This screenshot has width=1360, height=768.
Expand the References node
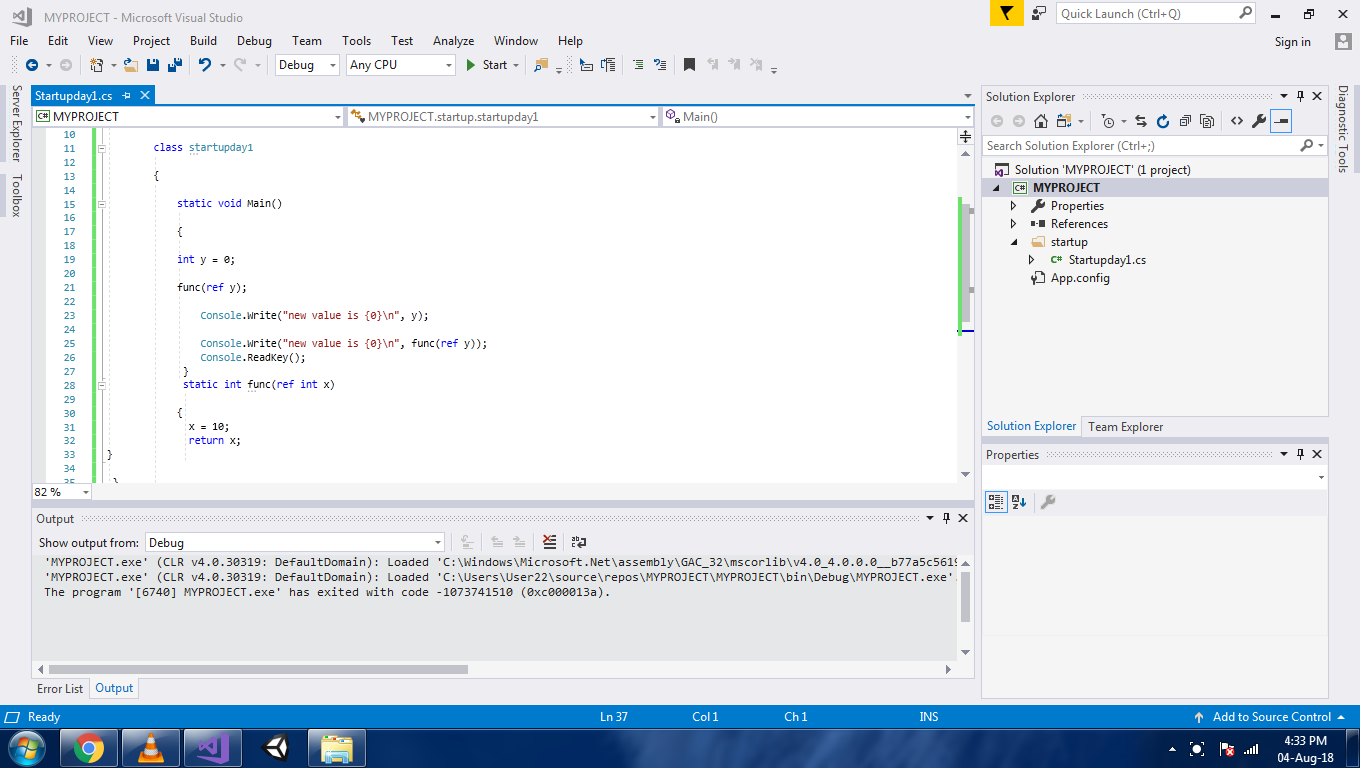point(1013,224)
